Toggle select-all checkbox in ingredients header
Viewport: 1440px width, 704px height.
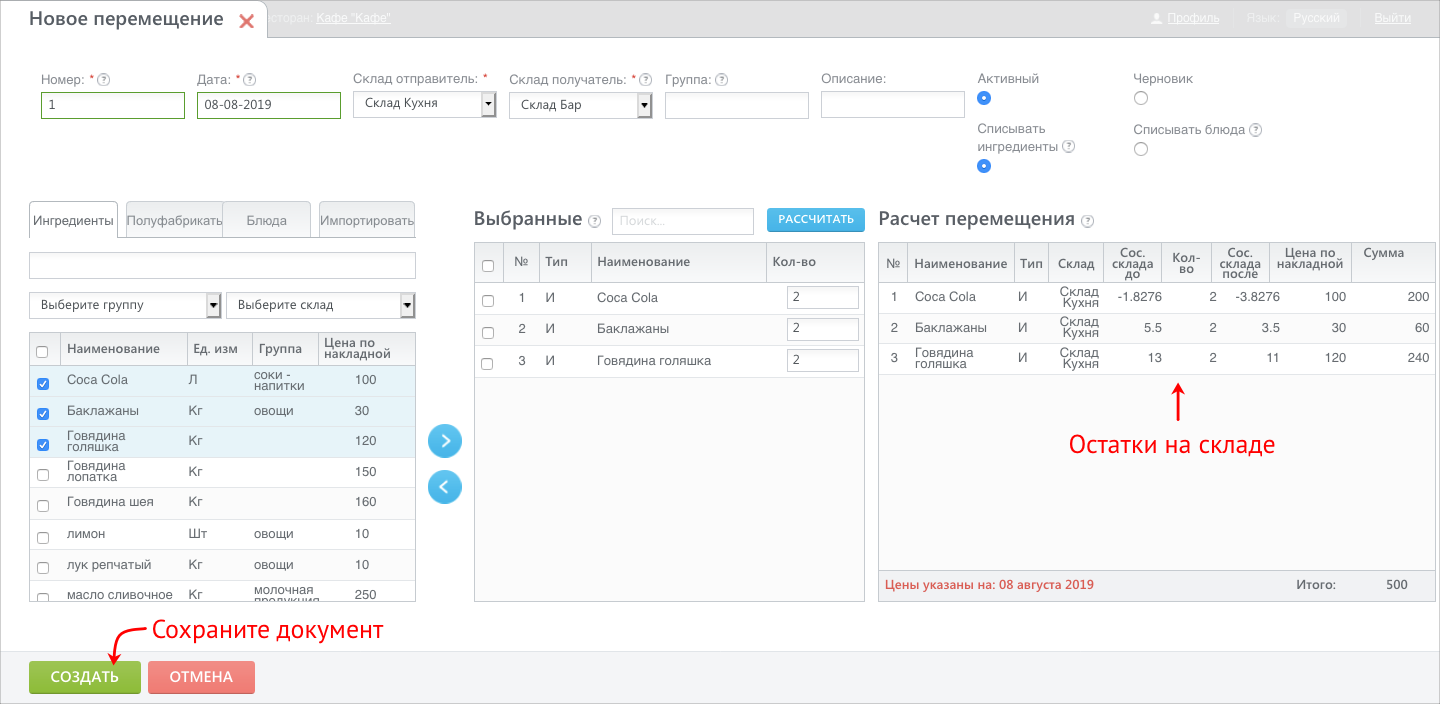pos(42,351)
